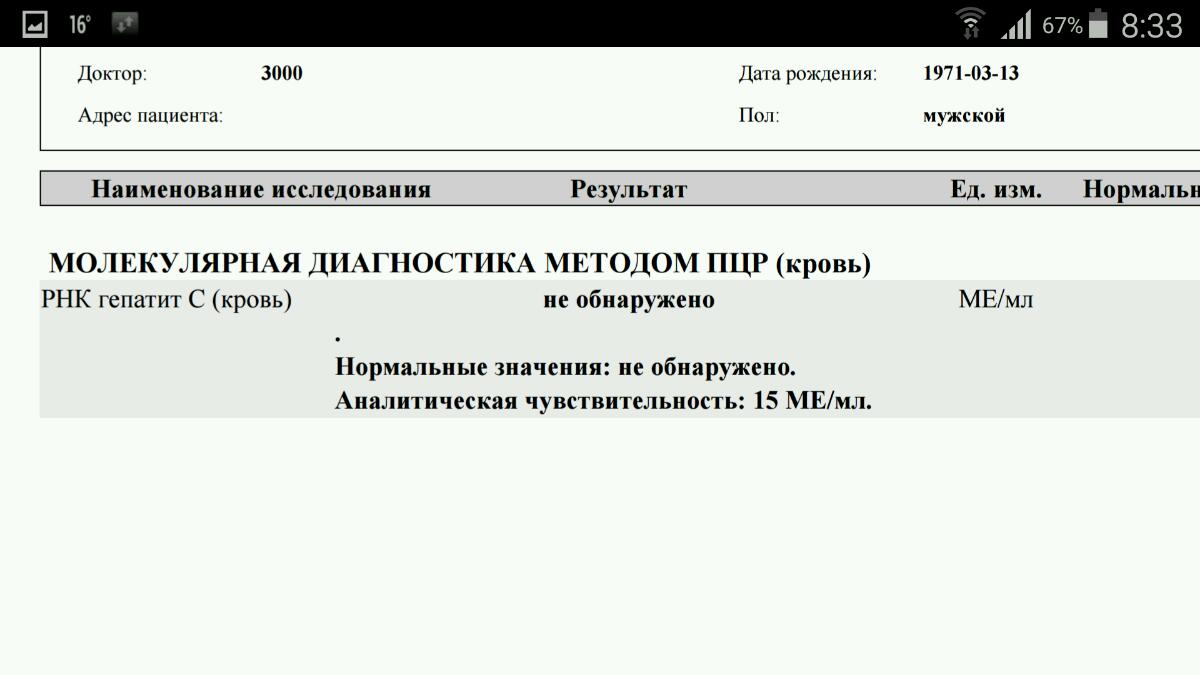
Task: Tap the mobile network signal bars
Action: [1016, 25]
